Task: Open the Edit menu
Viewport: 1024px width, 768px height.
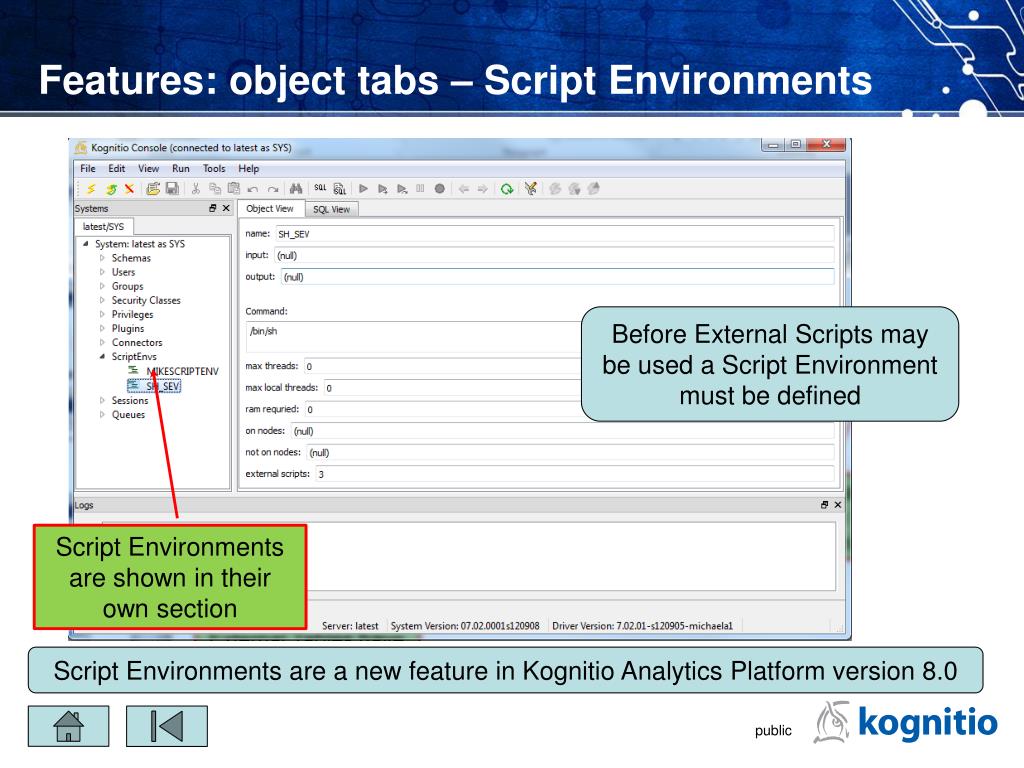Action: click(116, 168)
